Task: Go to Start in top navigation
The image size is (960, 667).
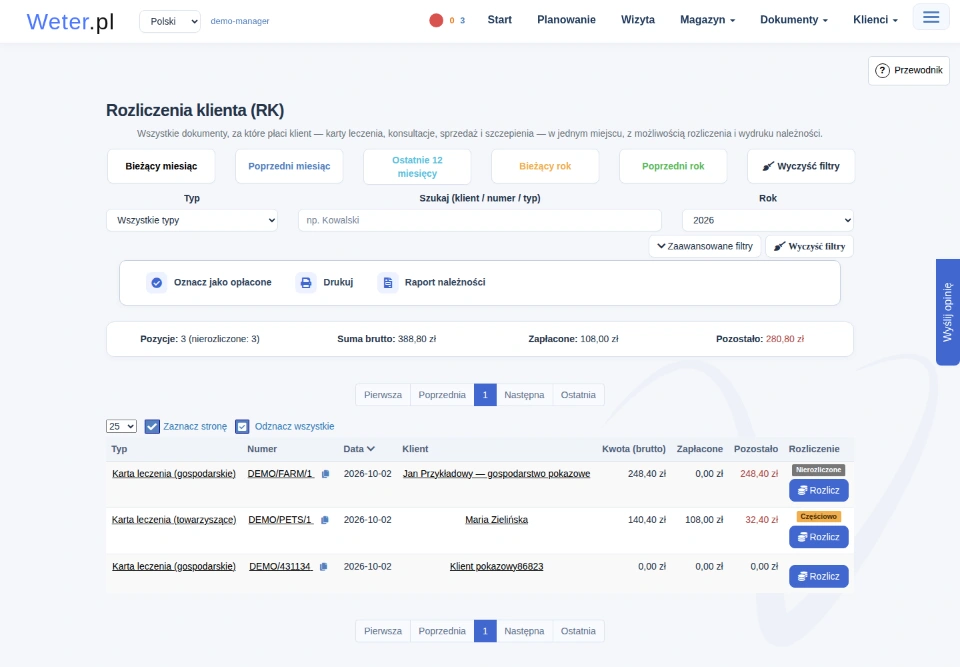Action: 500,20
